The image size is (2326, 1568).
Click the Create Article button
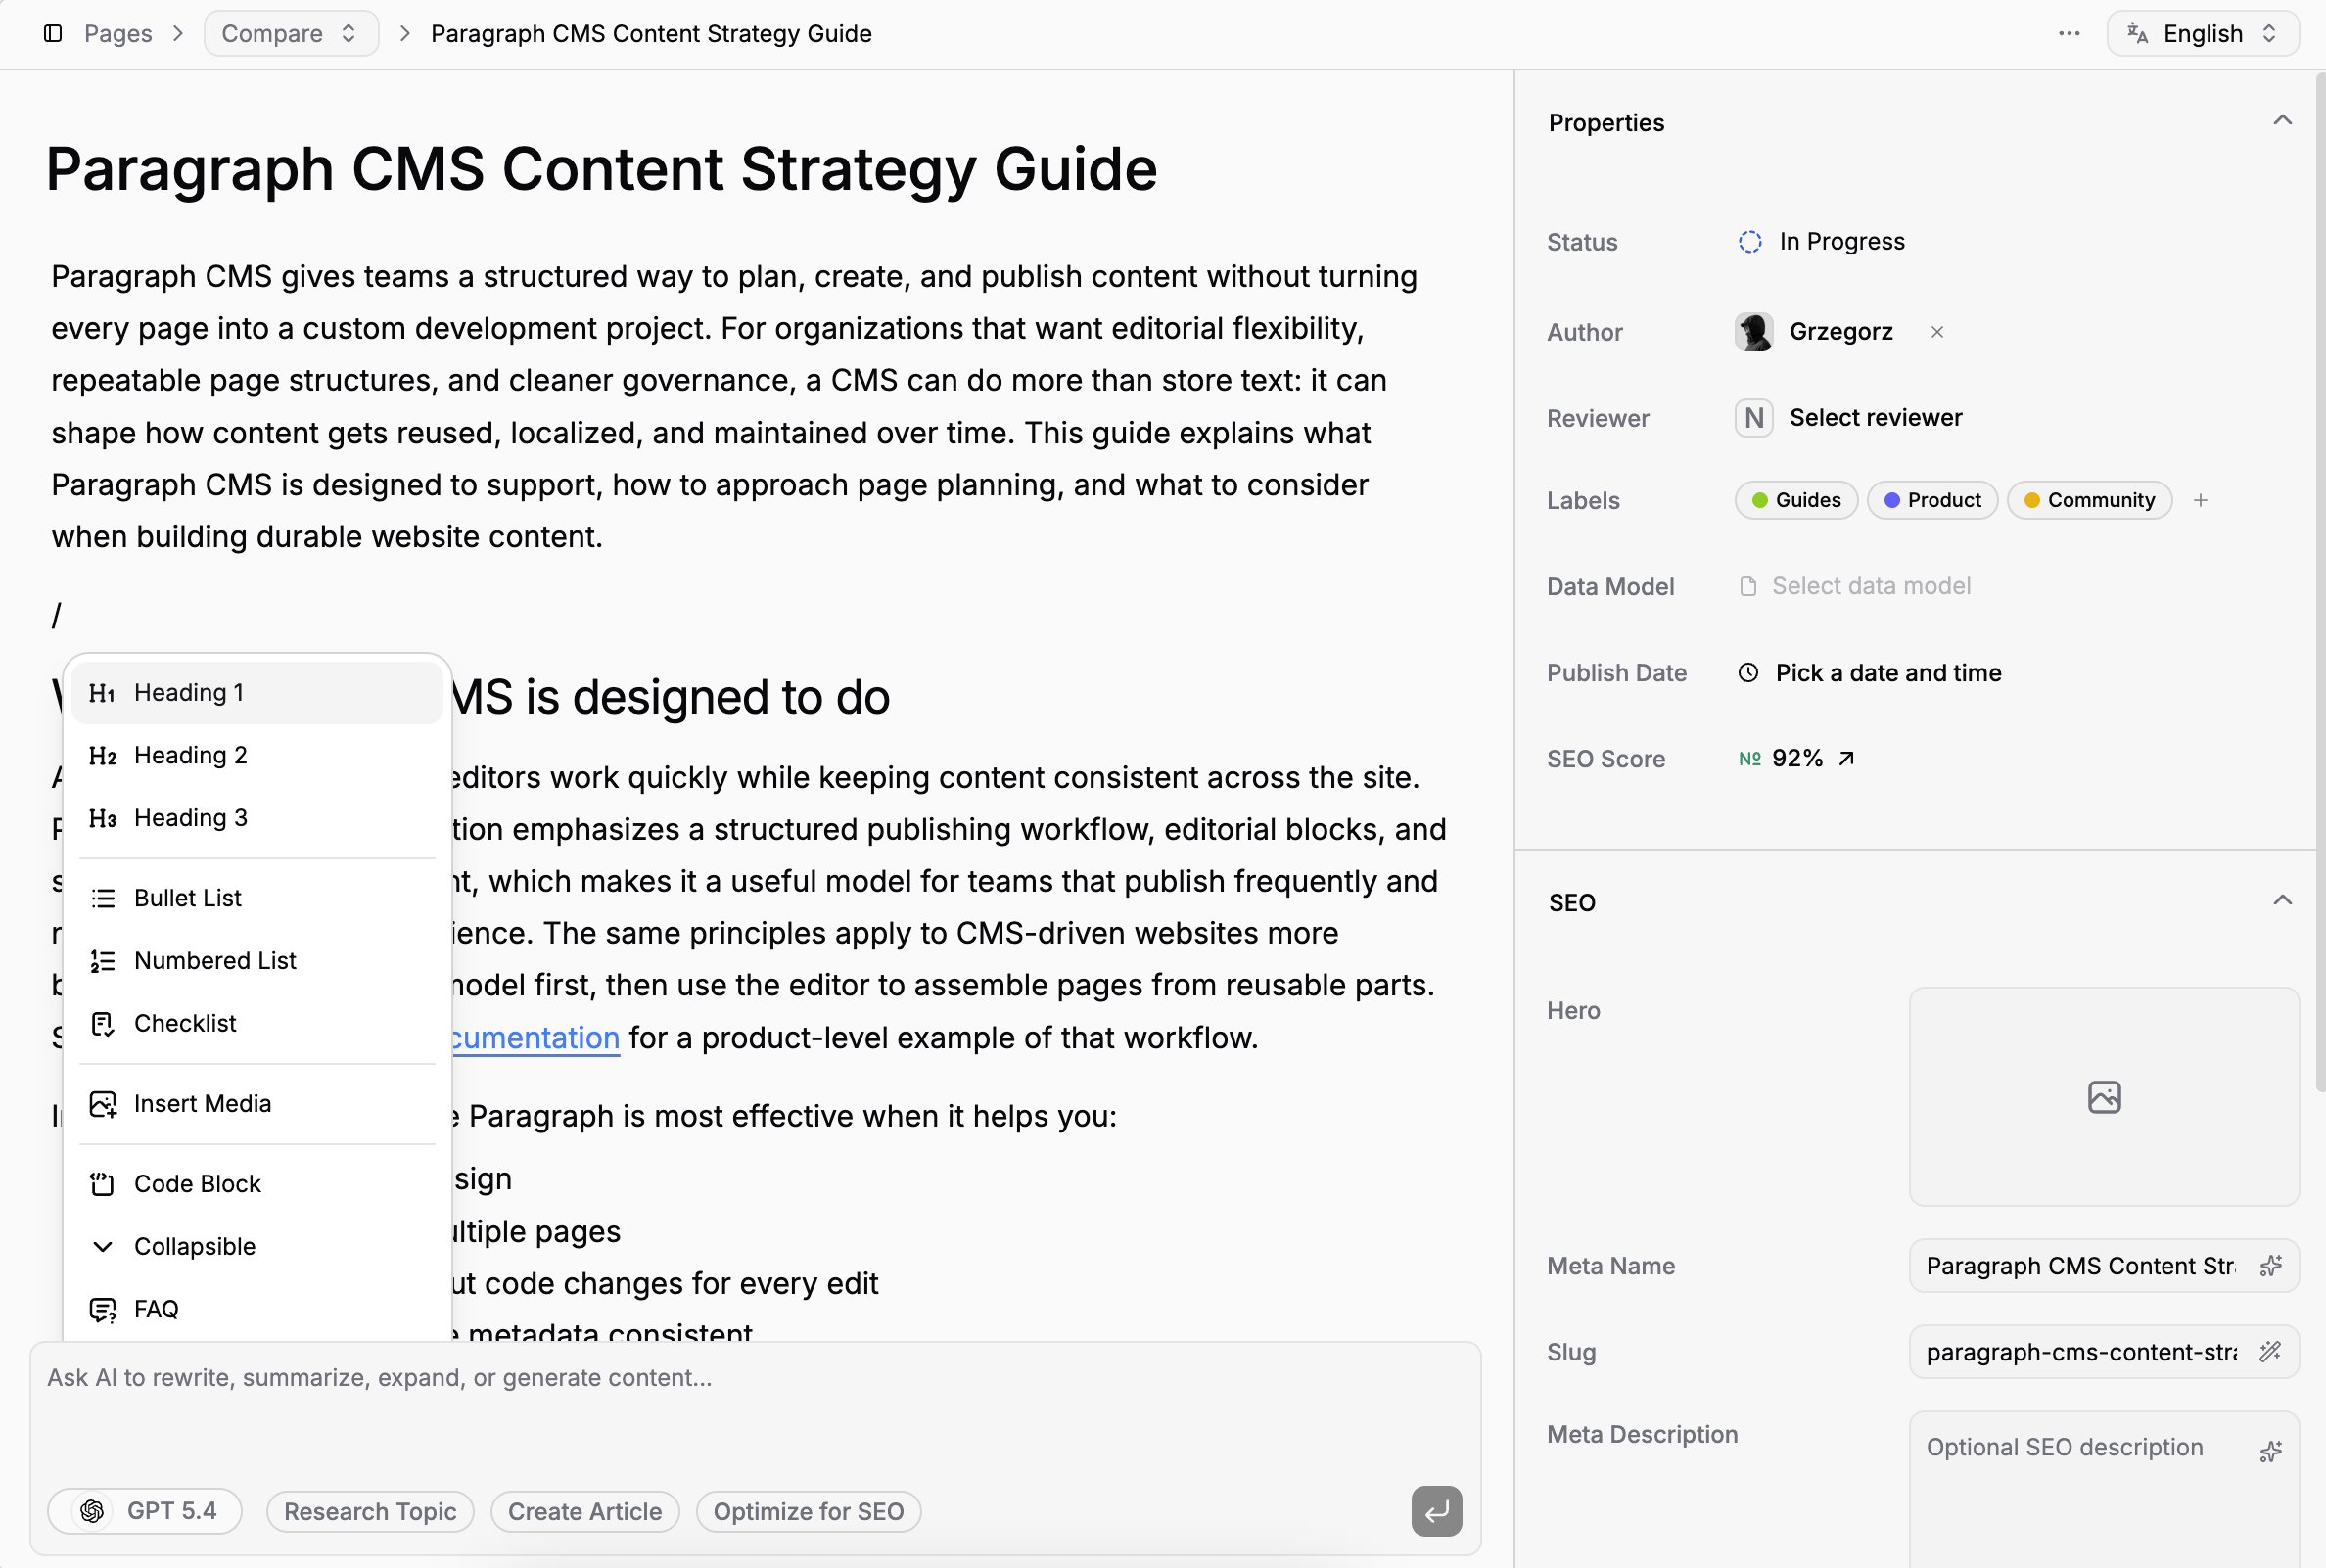584,1511
